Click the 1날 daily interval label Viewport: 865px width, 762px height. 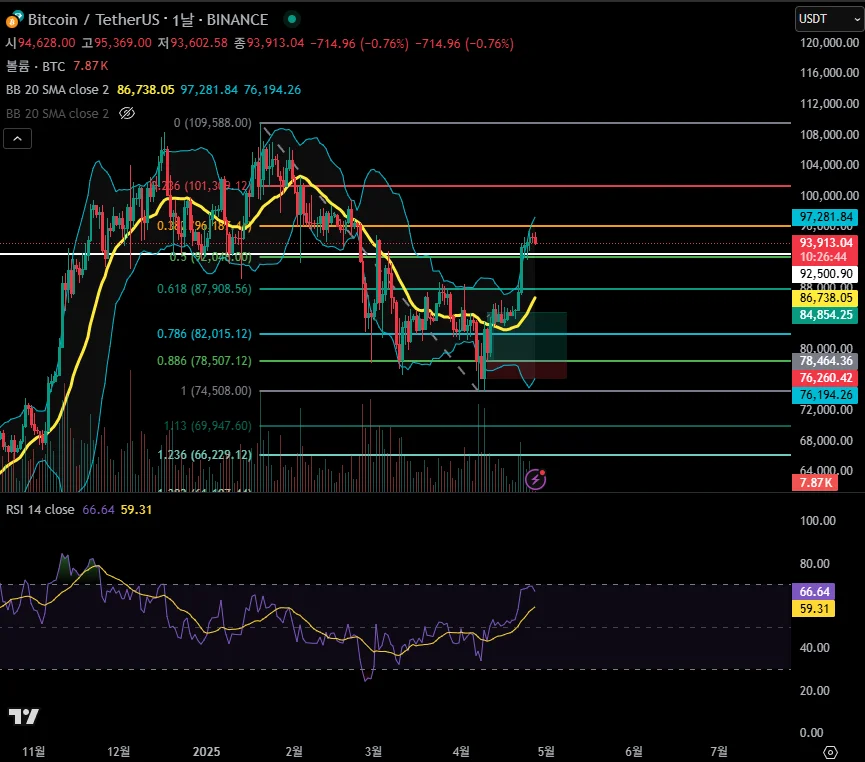[x=183, y=20]
